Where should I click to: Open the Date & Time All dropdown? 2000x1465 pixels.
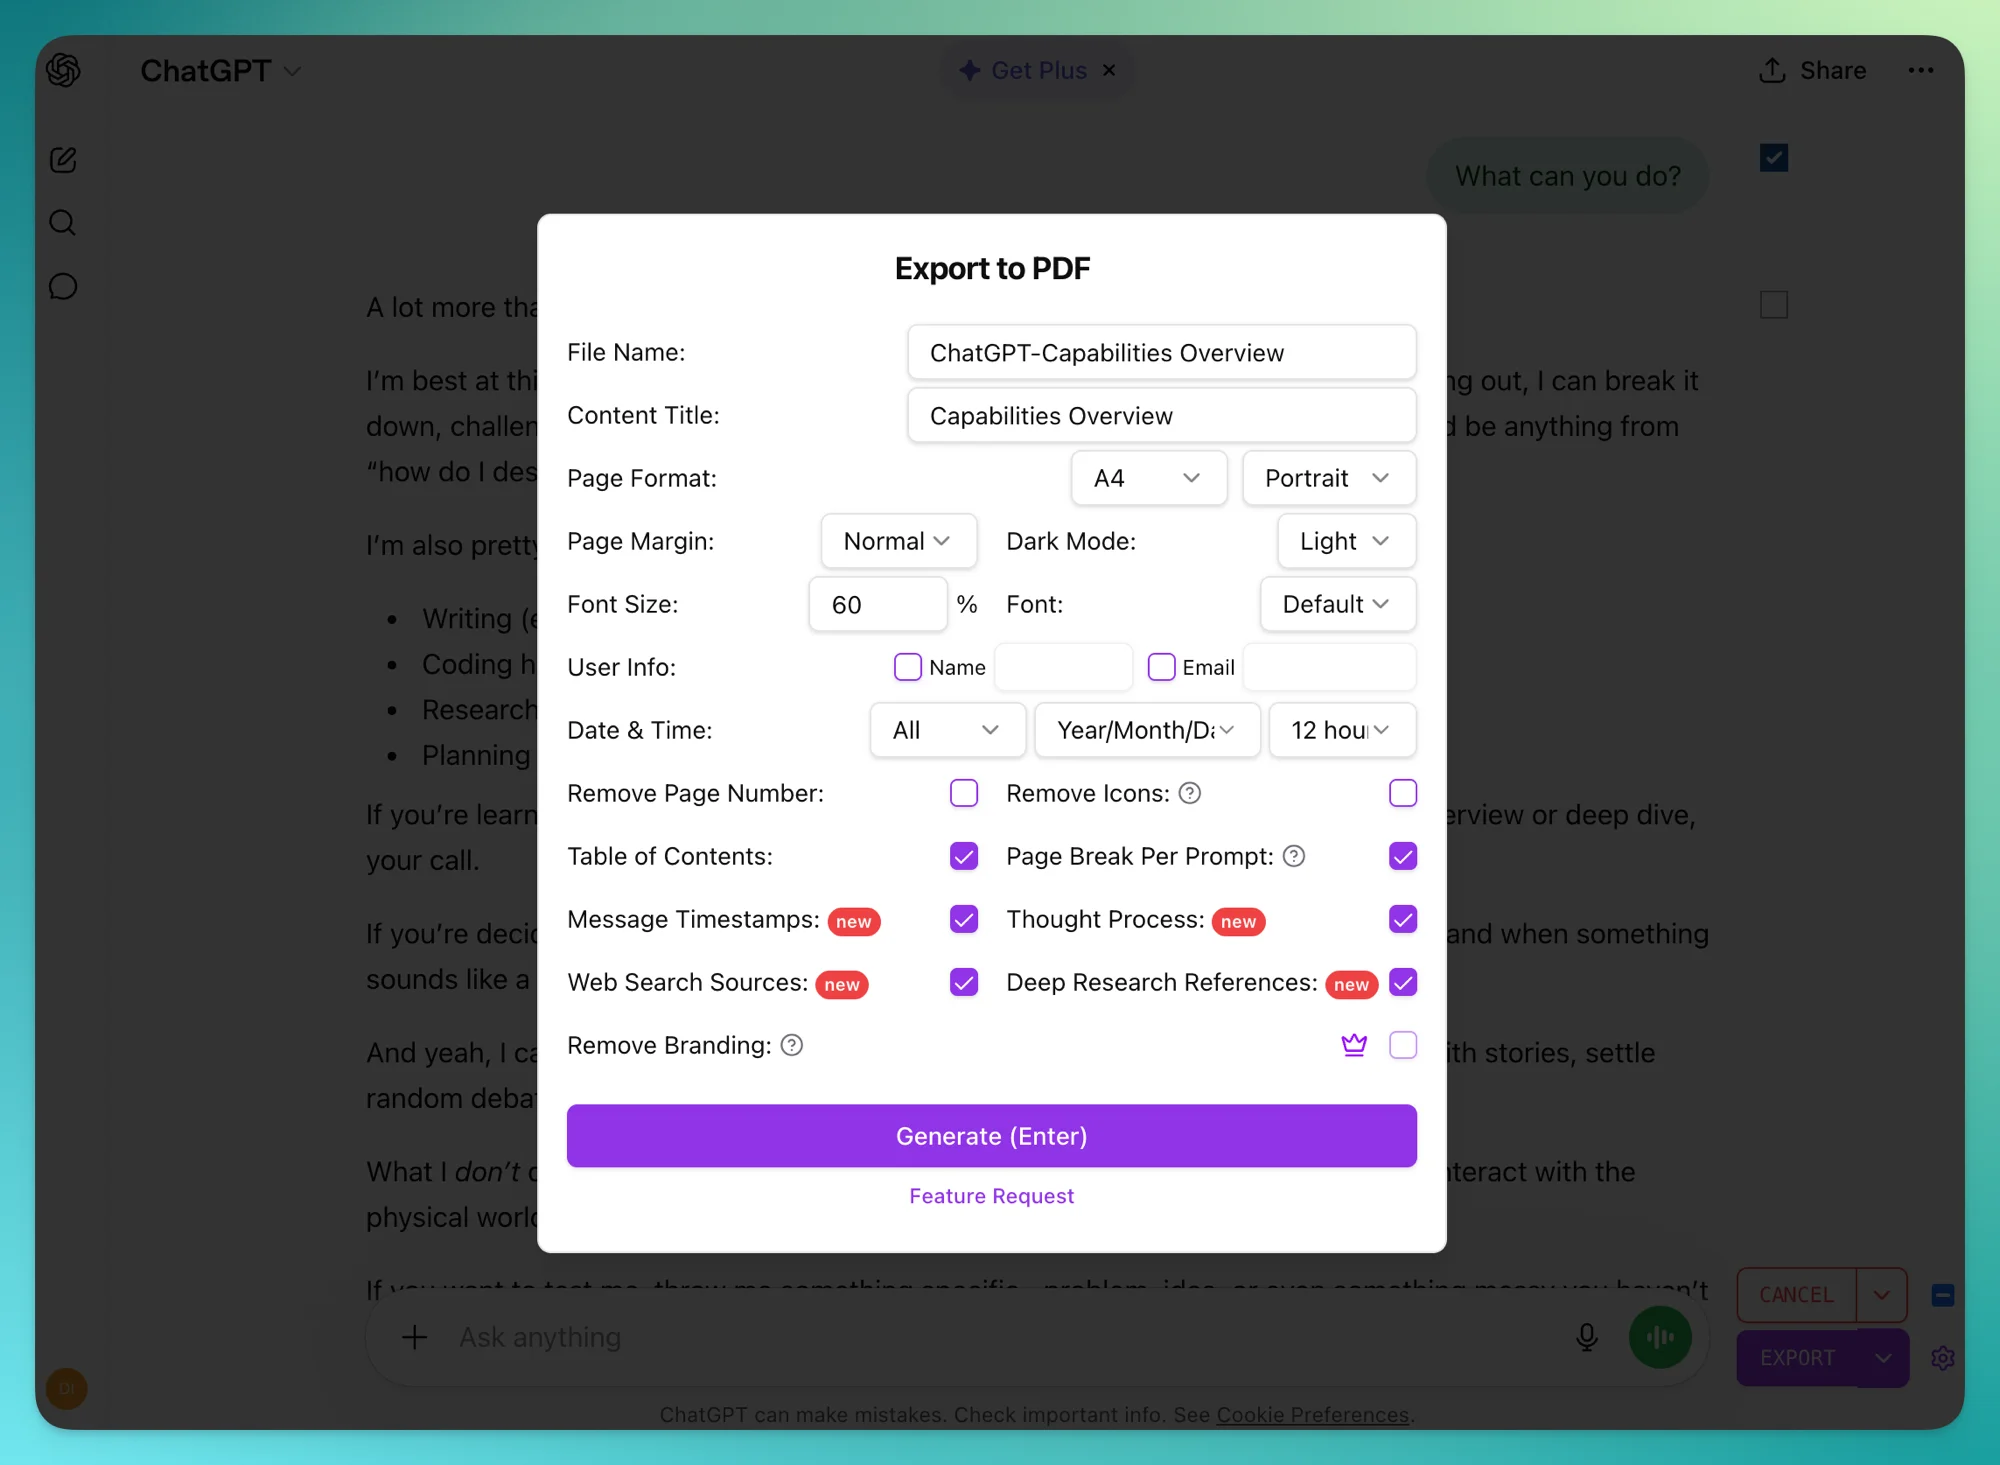pyautogui.click(x=948, y=730)
